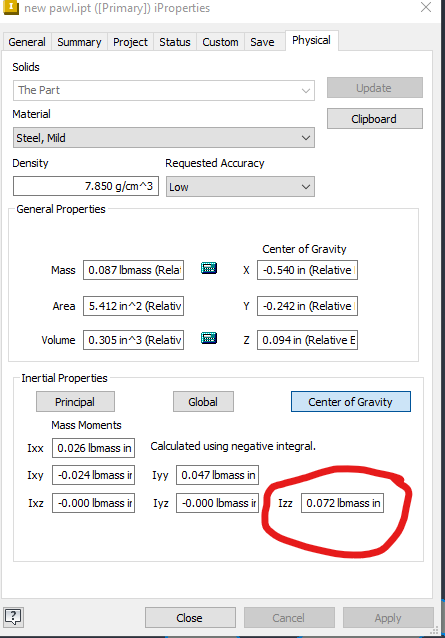Click the Iyz mass moment field
Screen dimensions: 445x638
point(218,503)
